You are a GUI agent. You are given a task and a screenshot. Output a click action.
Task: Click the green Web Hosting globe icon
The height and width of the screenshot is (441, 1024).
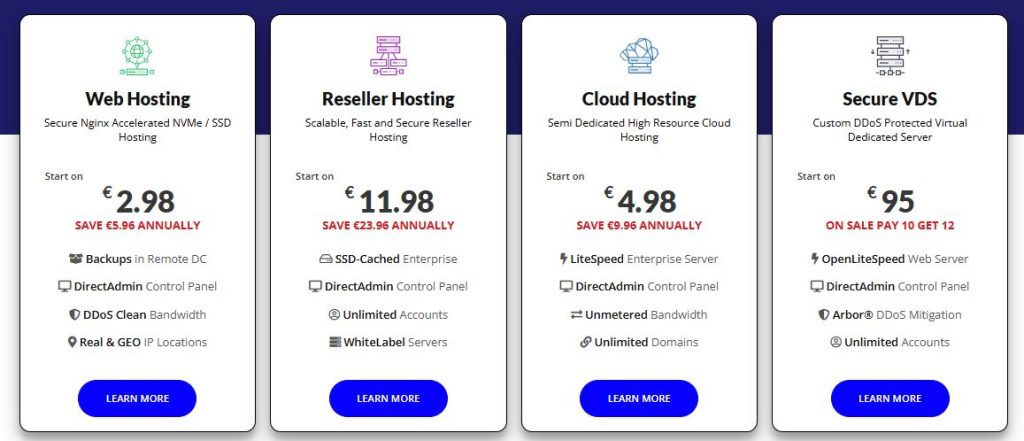137,54
